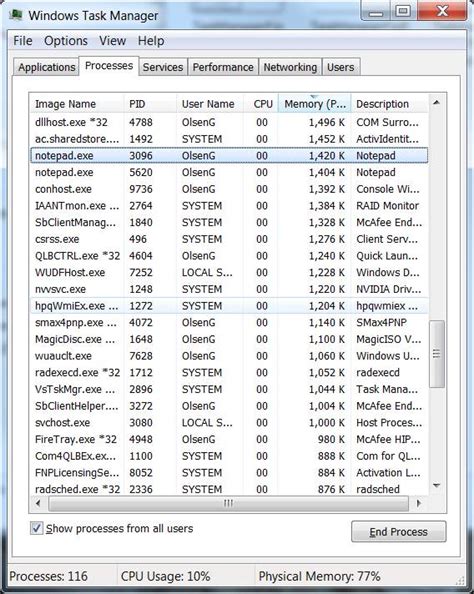Select the WUDFHost.exe process

[x=229, y=272]
